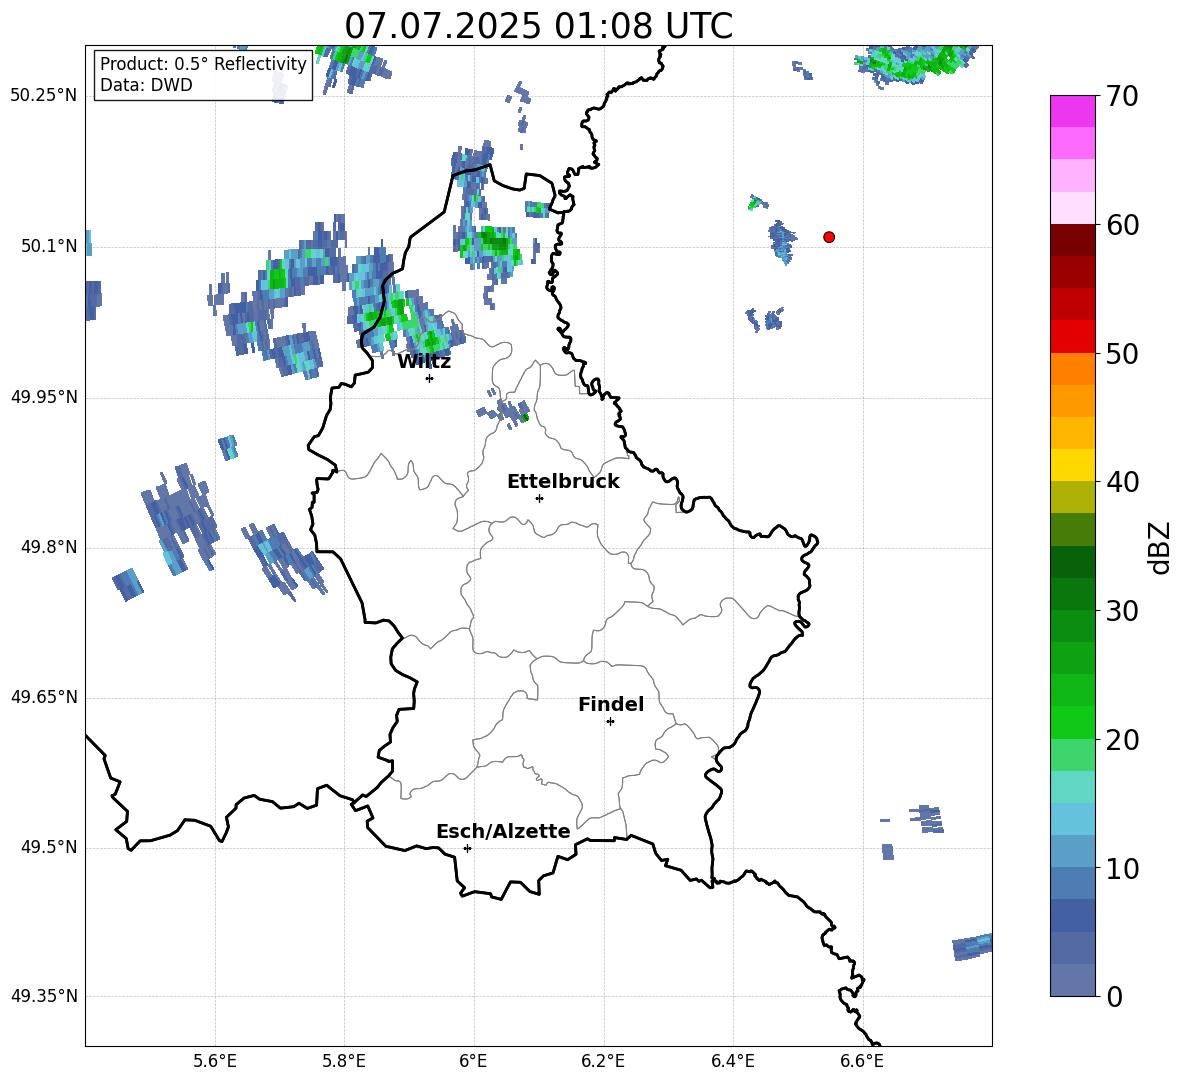Click the 30 tick on the colorbar

1122,611
